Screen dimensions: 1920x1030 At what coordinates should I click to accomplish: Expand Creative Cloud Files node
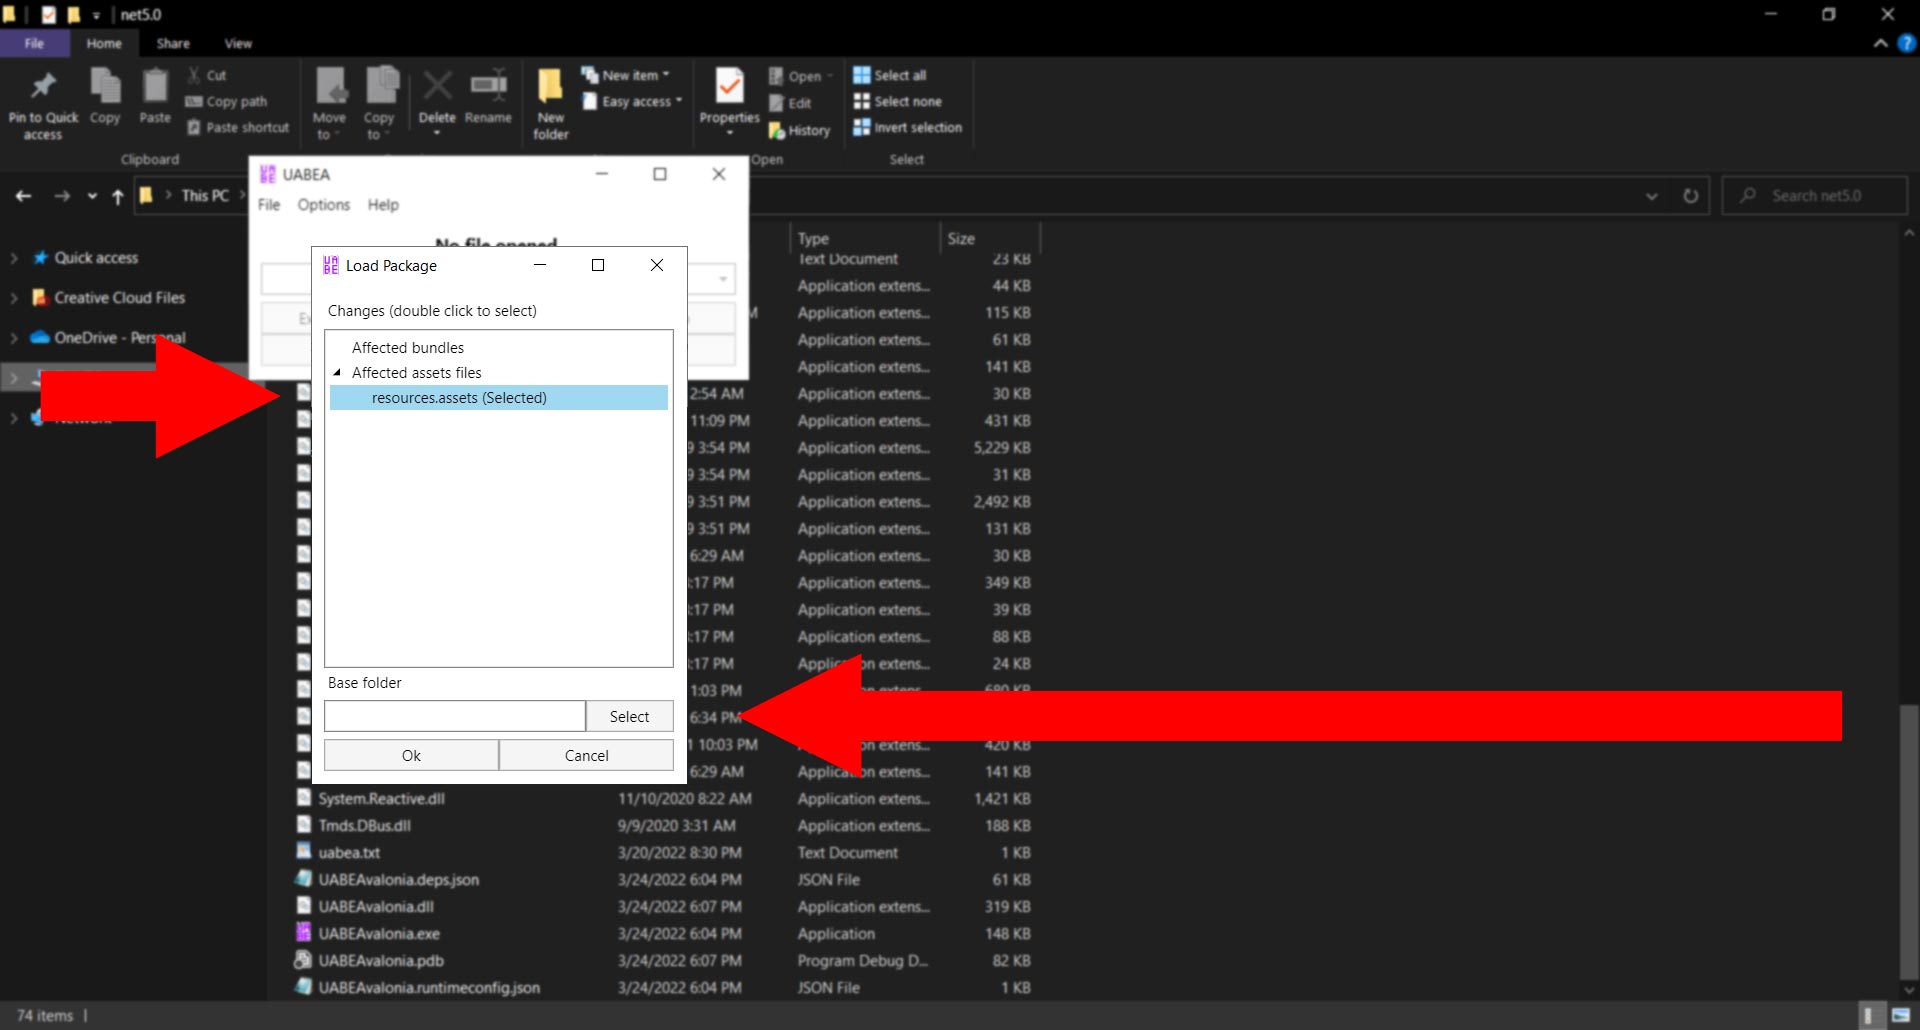click(x=14, y=298)
